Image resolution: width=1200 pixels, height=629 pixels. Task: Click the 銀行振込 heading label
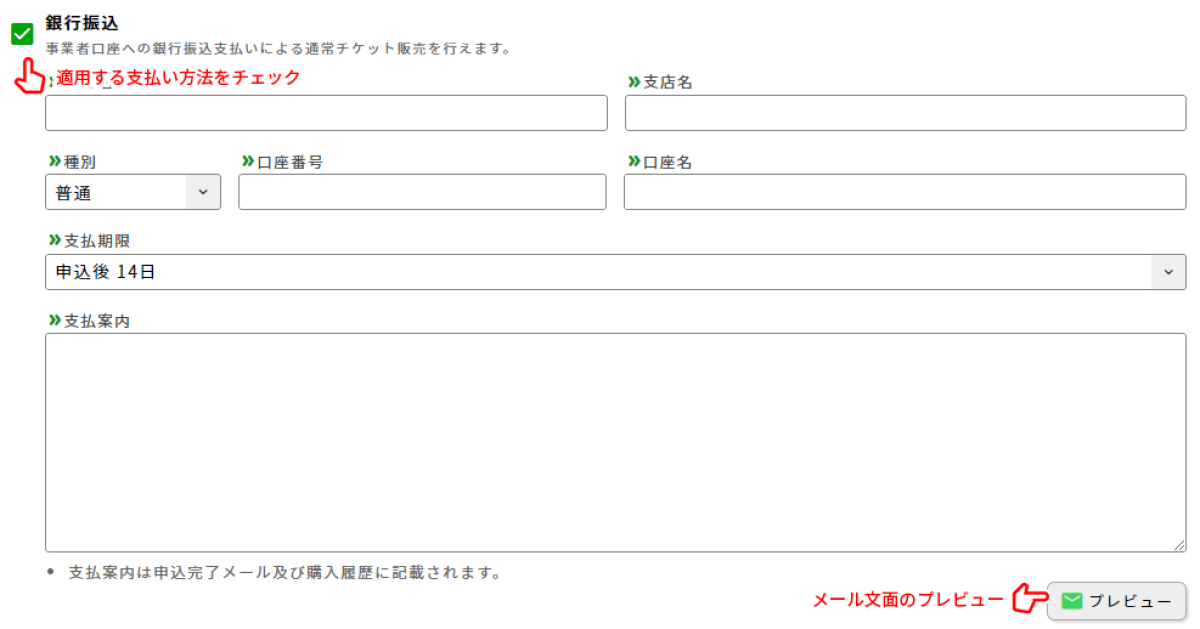(82, 24)
